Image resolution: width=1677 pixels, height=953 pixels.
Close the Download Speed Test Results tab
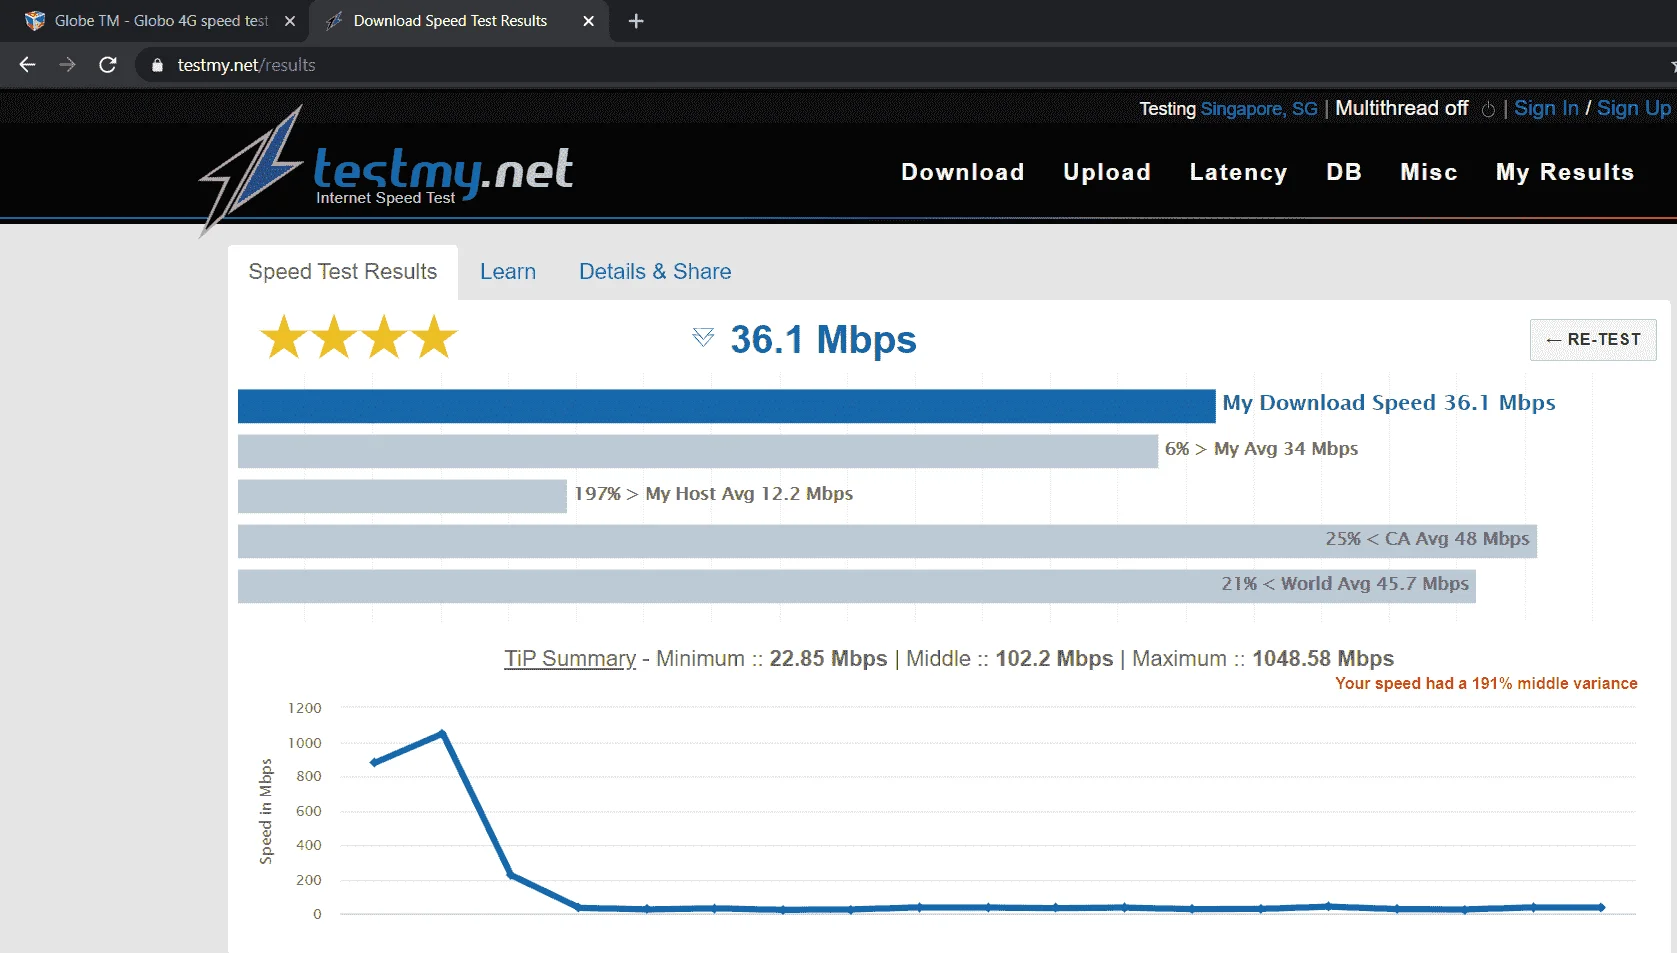589,21
